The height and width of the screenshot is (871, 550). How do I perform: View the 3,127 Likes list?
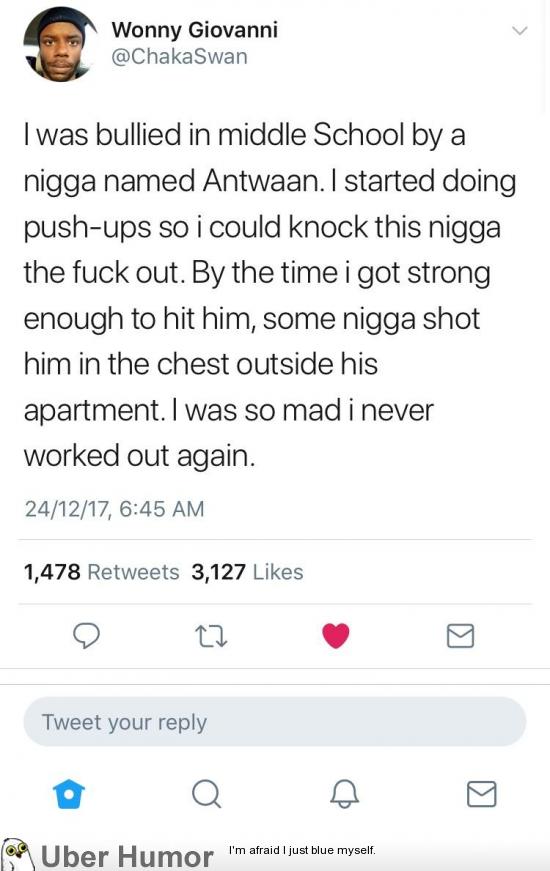(247, 572)
